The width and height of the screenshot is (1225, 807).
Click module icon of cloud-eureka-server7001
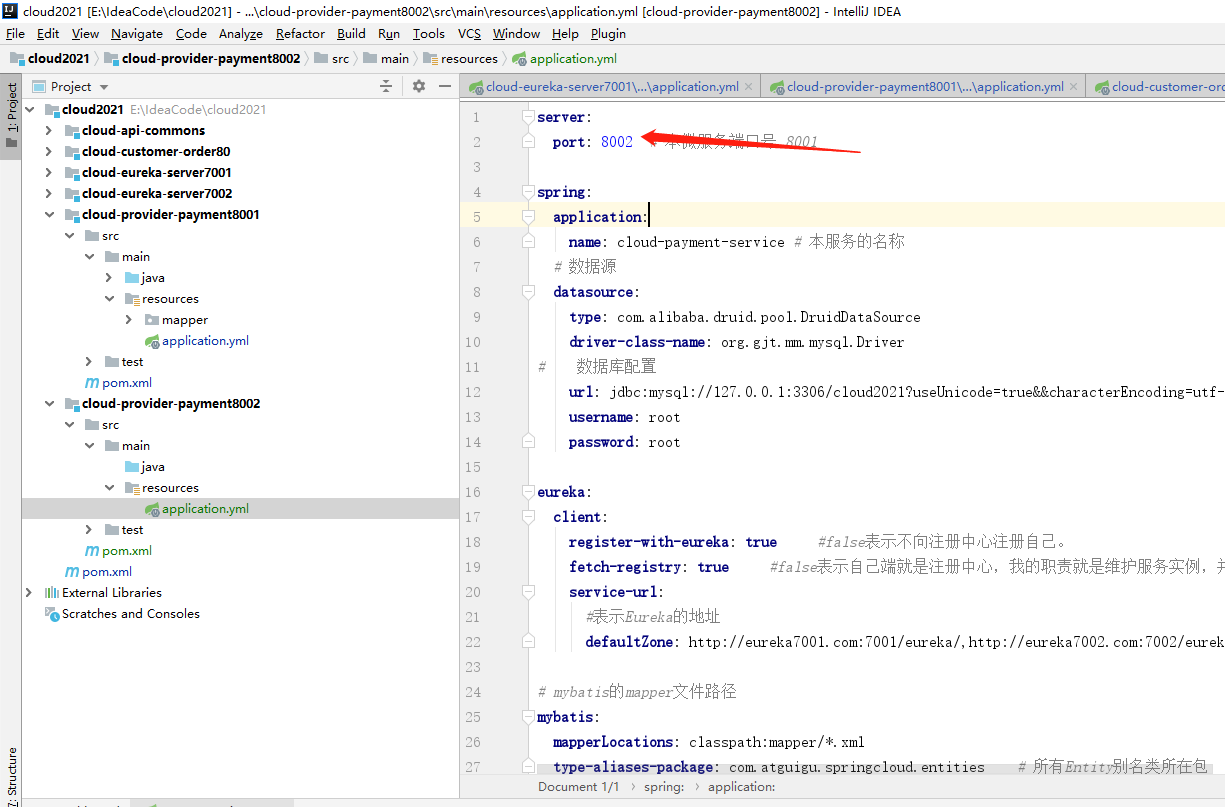point(72,173)
